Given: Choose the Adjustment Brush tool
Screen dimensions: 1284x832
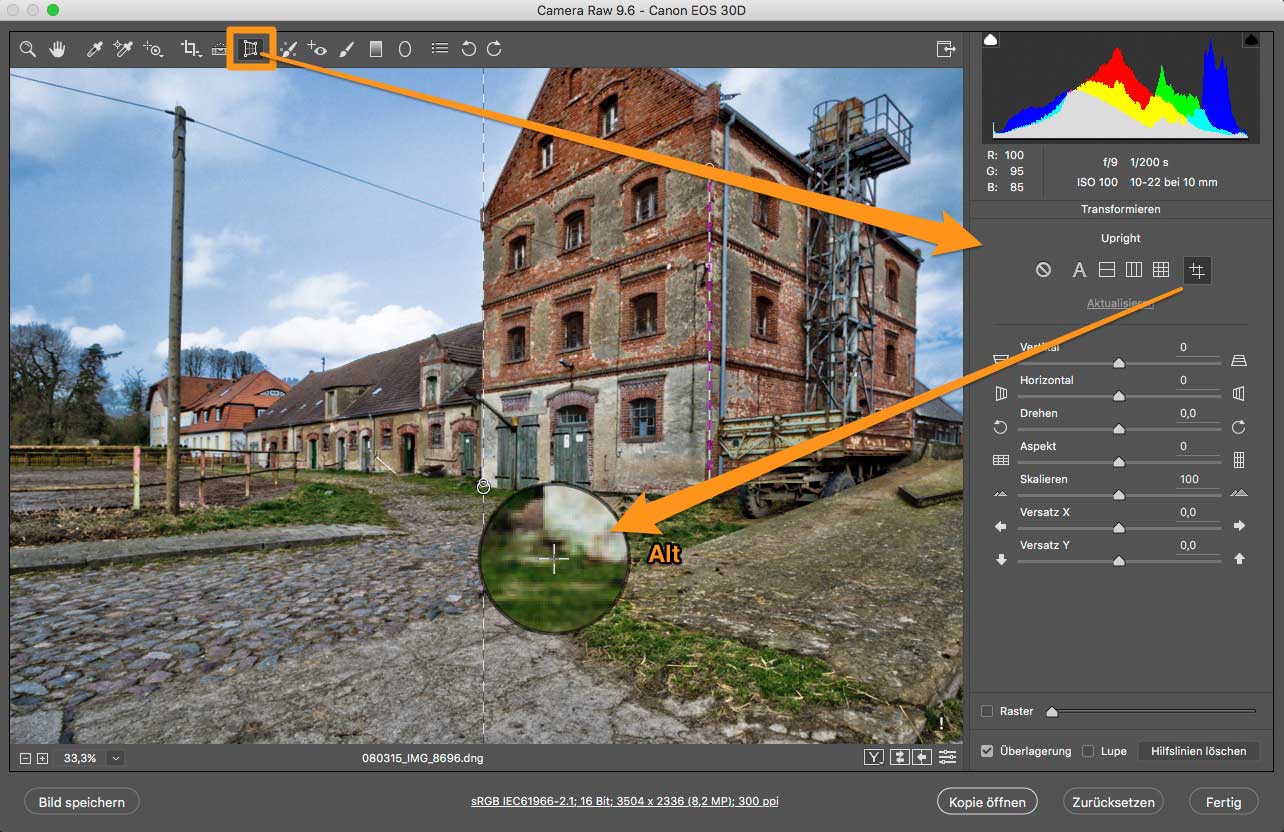Looking at the screenshot, I should [346, 48].
